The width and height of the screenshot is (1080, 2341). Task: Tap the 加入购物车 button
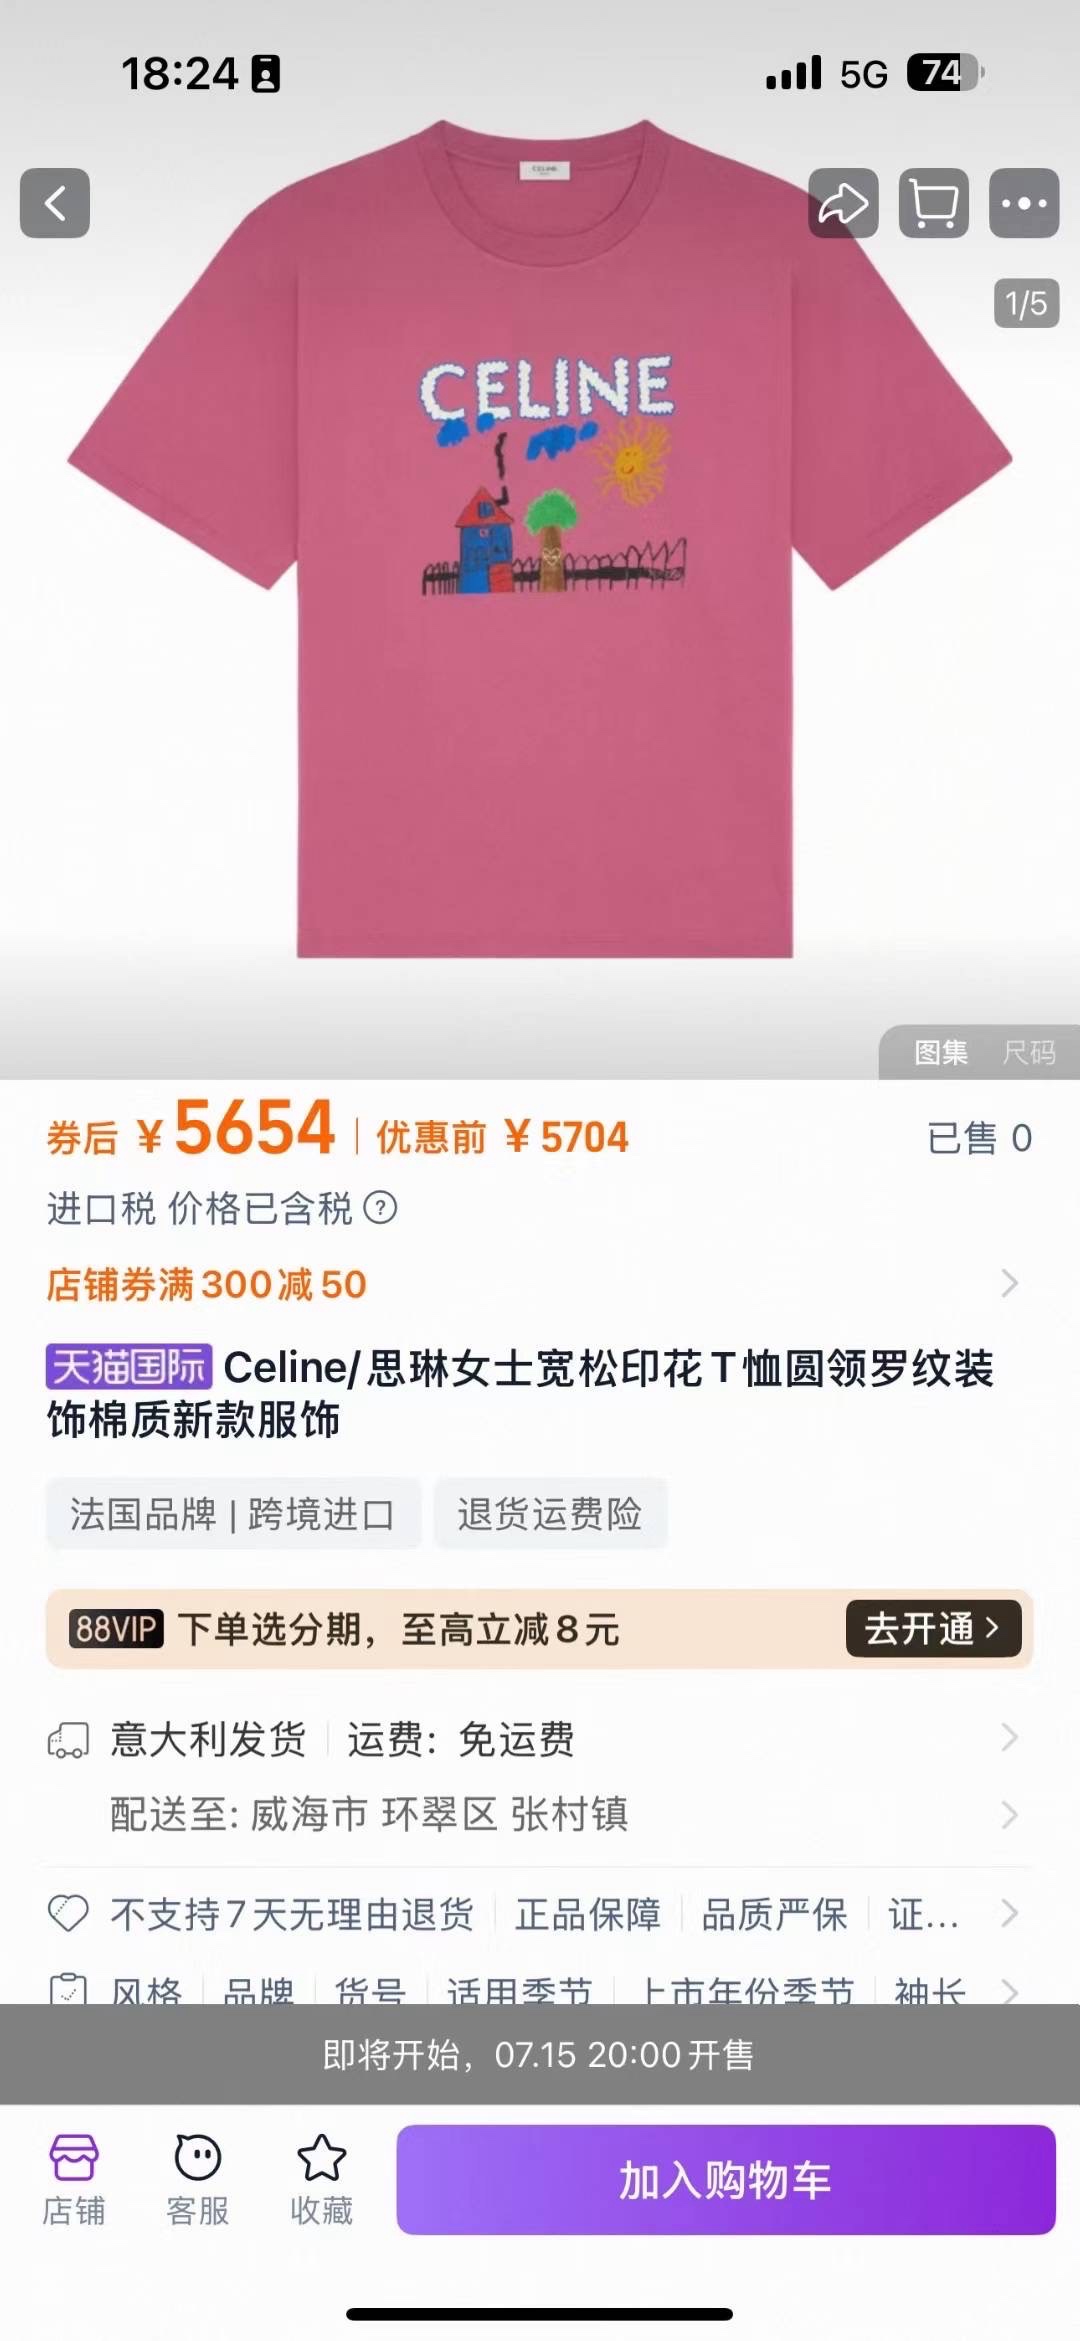pyautogui.click(x=726, y=2180)
